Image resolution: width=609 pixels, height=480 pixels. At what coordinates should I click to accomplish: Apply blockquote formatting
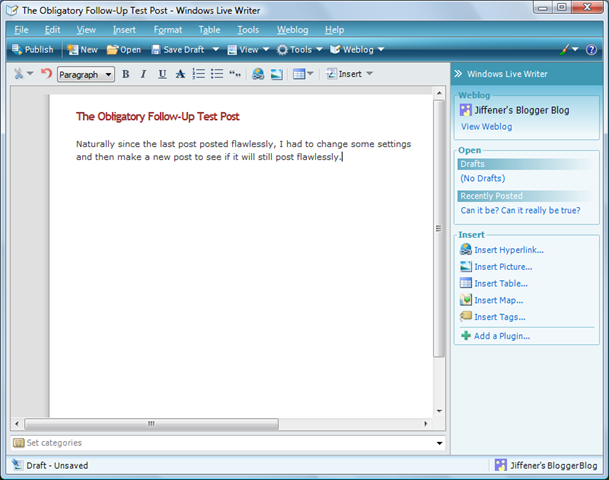tap(235, 74)
